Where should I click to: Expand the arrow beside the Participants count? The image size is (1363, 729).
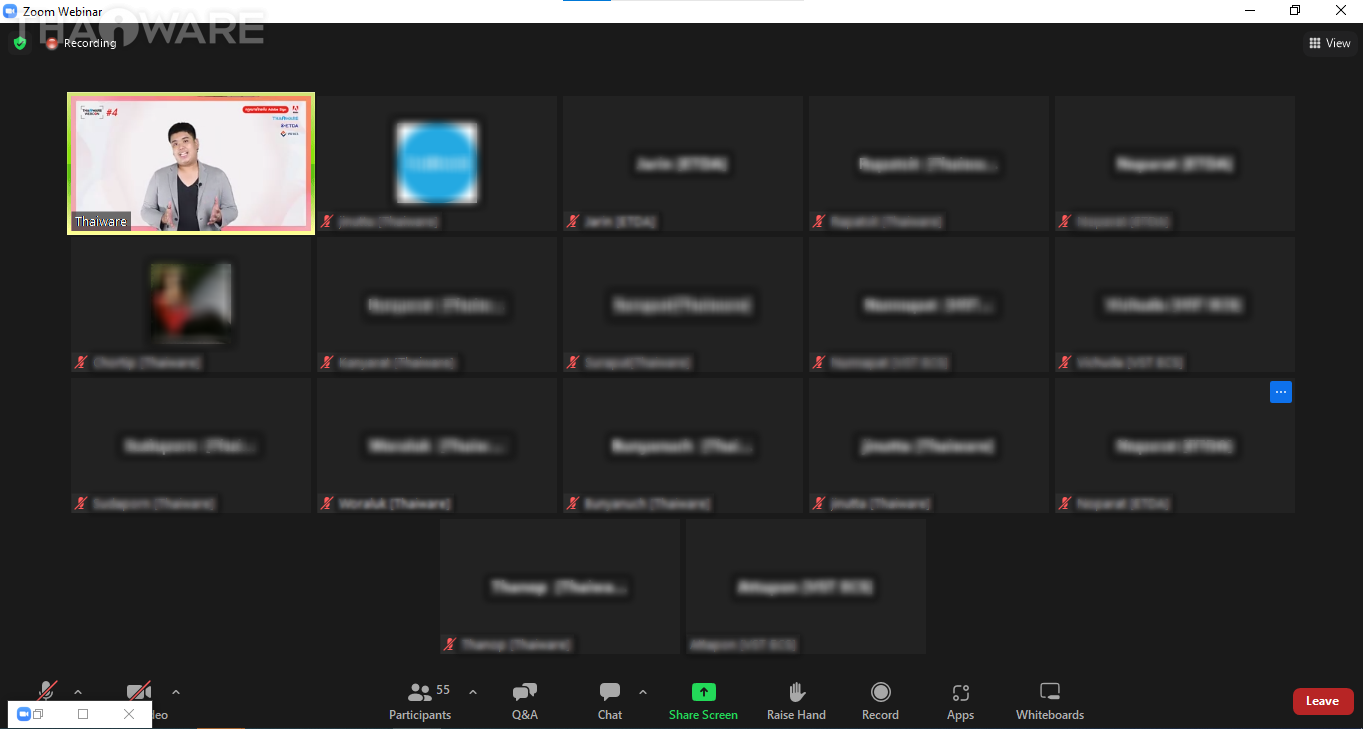pyautogui.click(x=473, y=691)
